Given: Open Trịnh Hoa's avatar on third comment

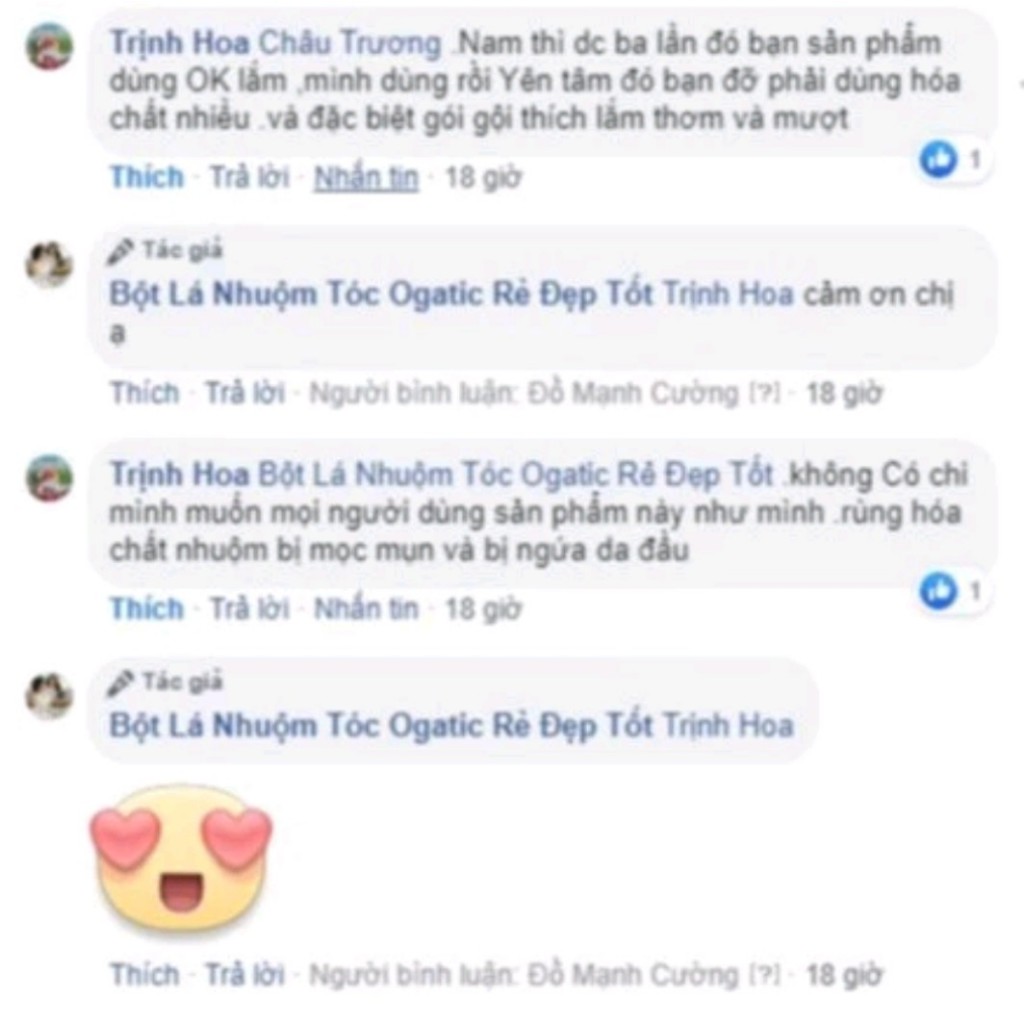Looking at the screenshot, I should 49,477.
